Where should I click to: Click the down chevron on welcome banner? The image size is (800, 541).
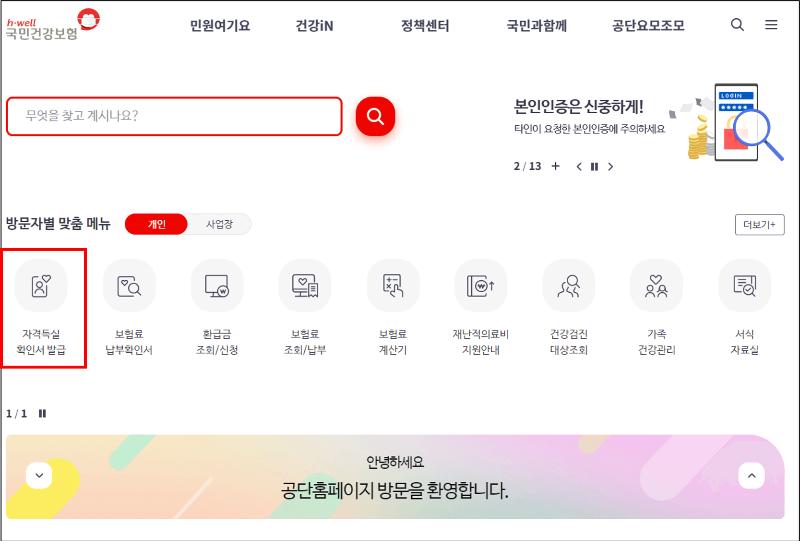pyautogui.click(x=39, y=476)
